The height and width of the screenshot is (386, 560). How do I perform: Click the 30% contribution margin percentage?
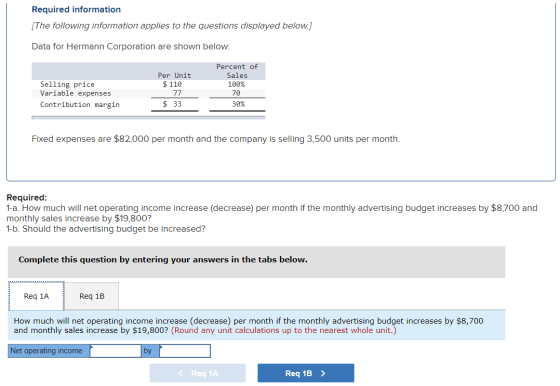[x=238, y=104]
